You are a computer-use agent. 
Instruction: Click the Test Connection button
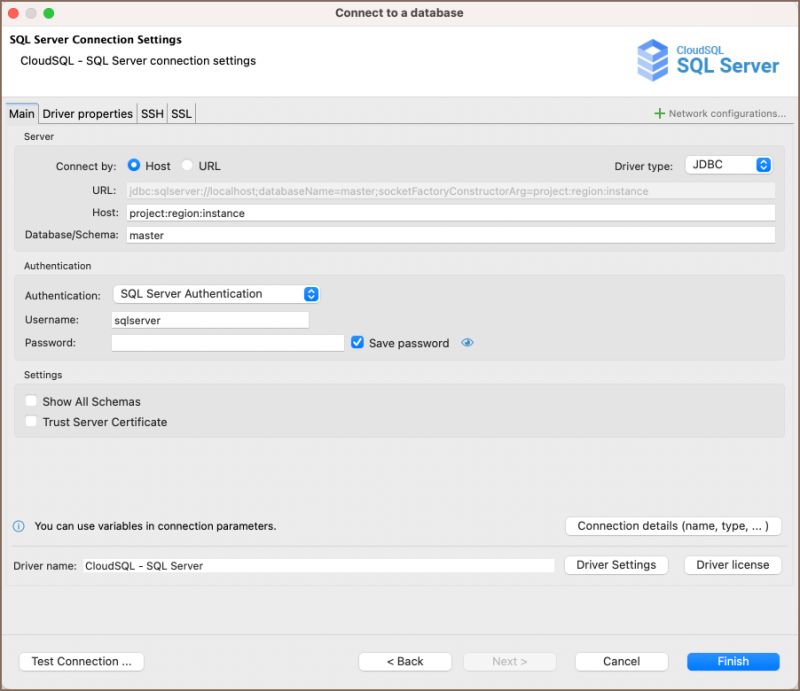pos(80,661)
